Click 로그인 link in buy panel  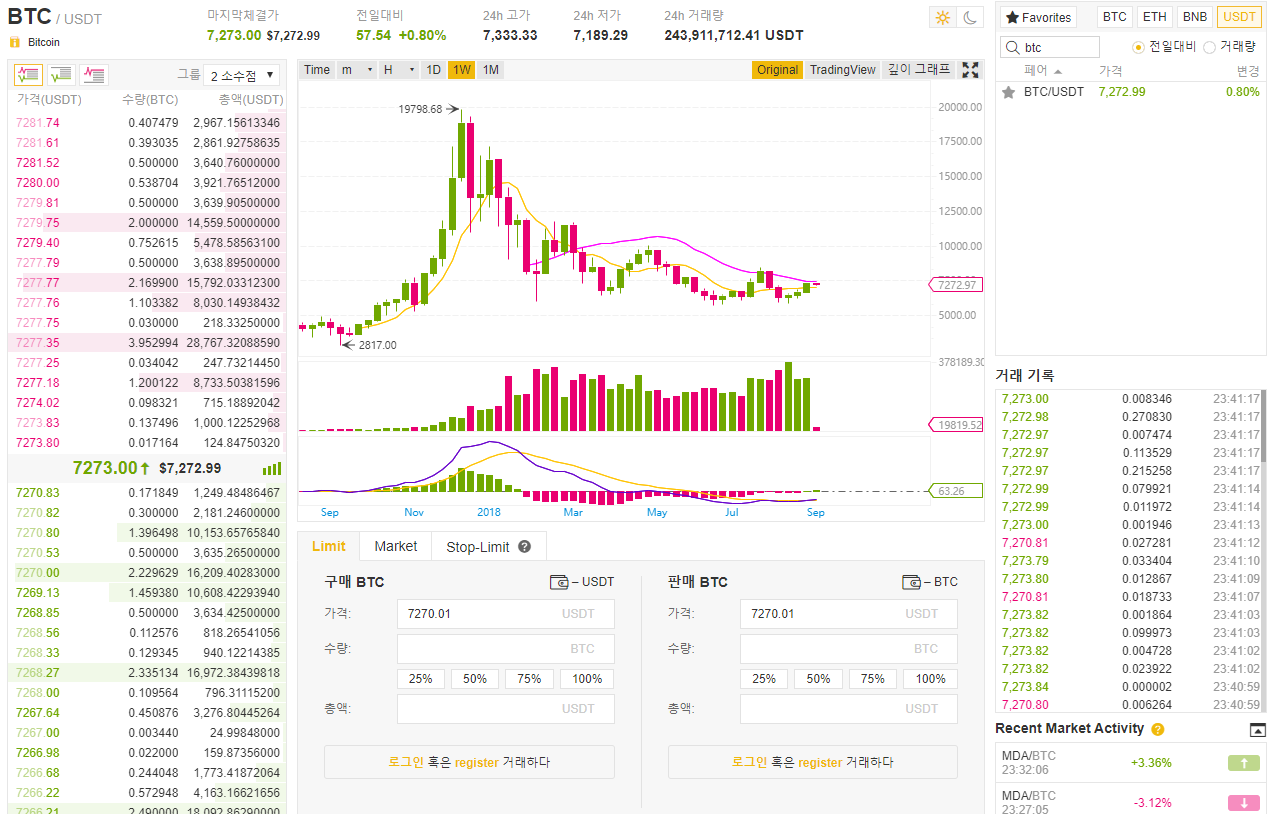coord(406,762)
